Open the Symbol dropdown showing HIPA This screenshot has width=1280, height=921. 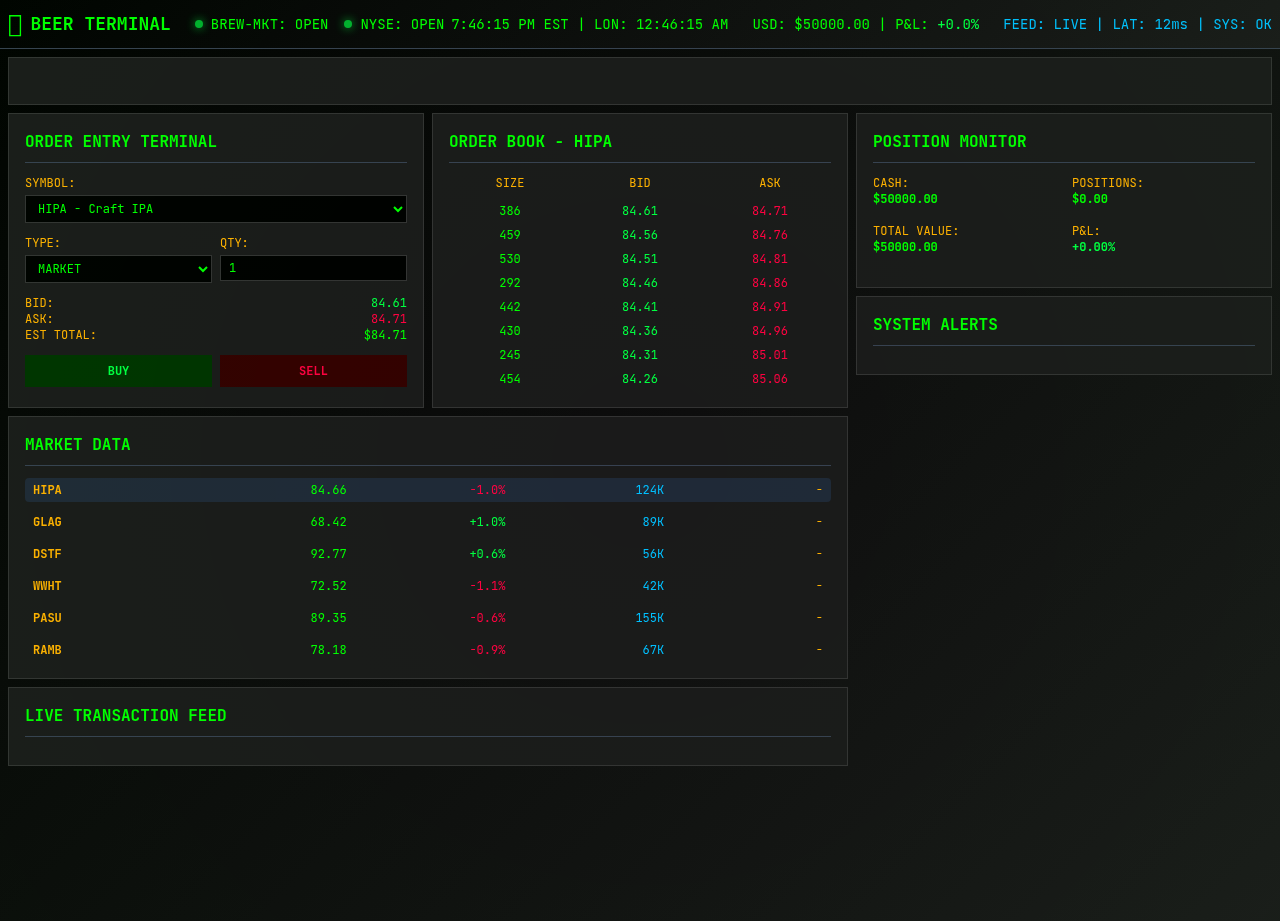coord(216,209)
